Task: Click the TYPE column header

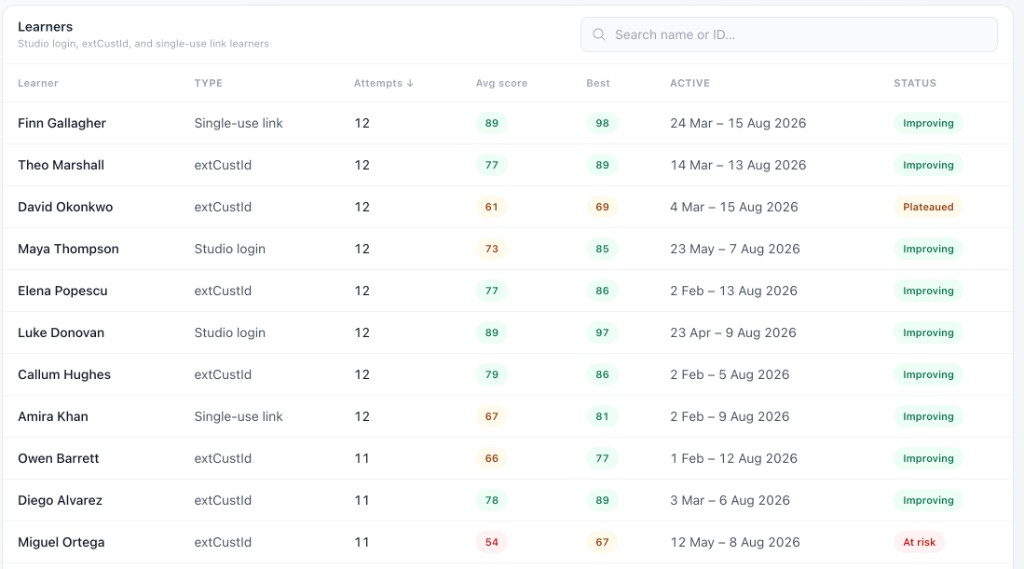Action: click(208, 83)
